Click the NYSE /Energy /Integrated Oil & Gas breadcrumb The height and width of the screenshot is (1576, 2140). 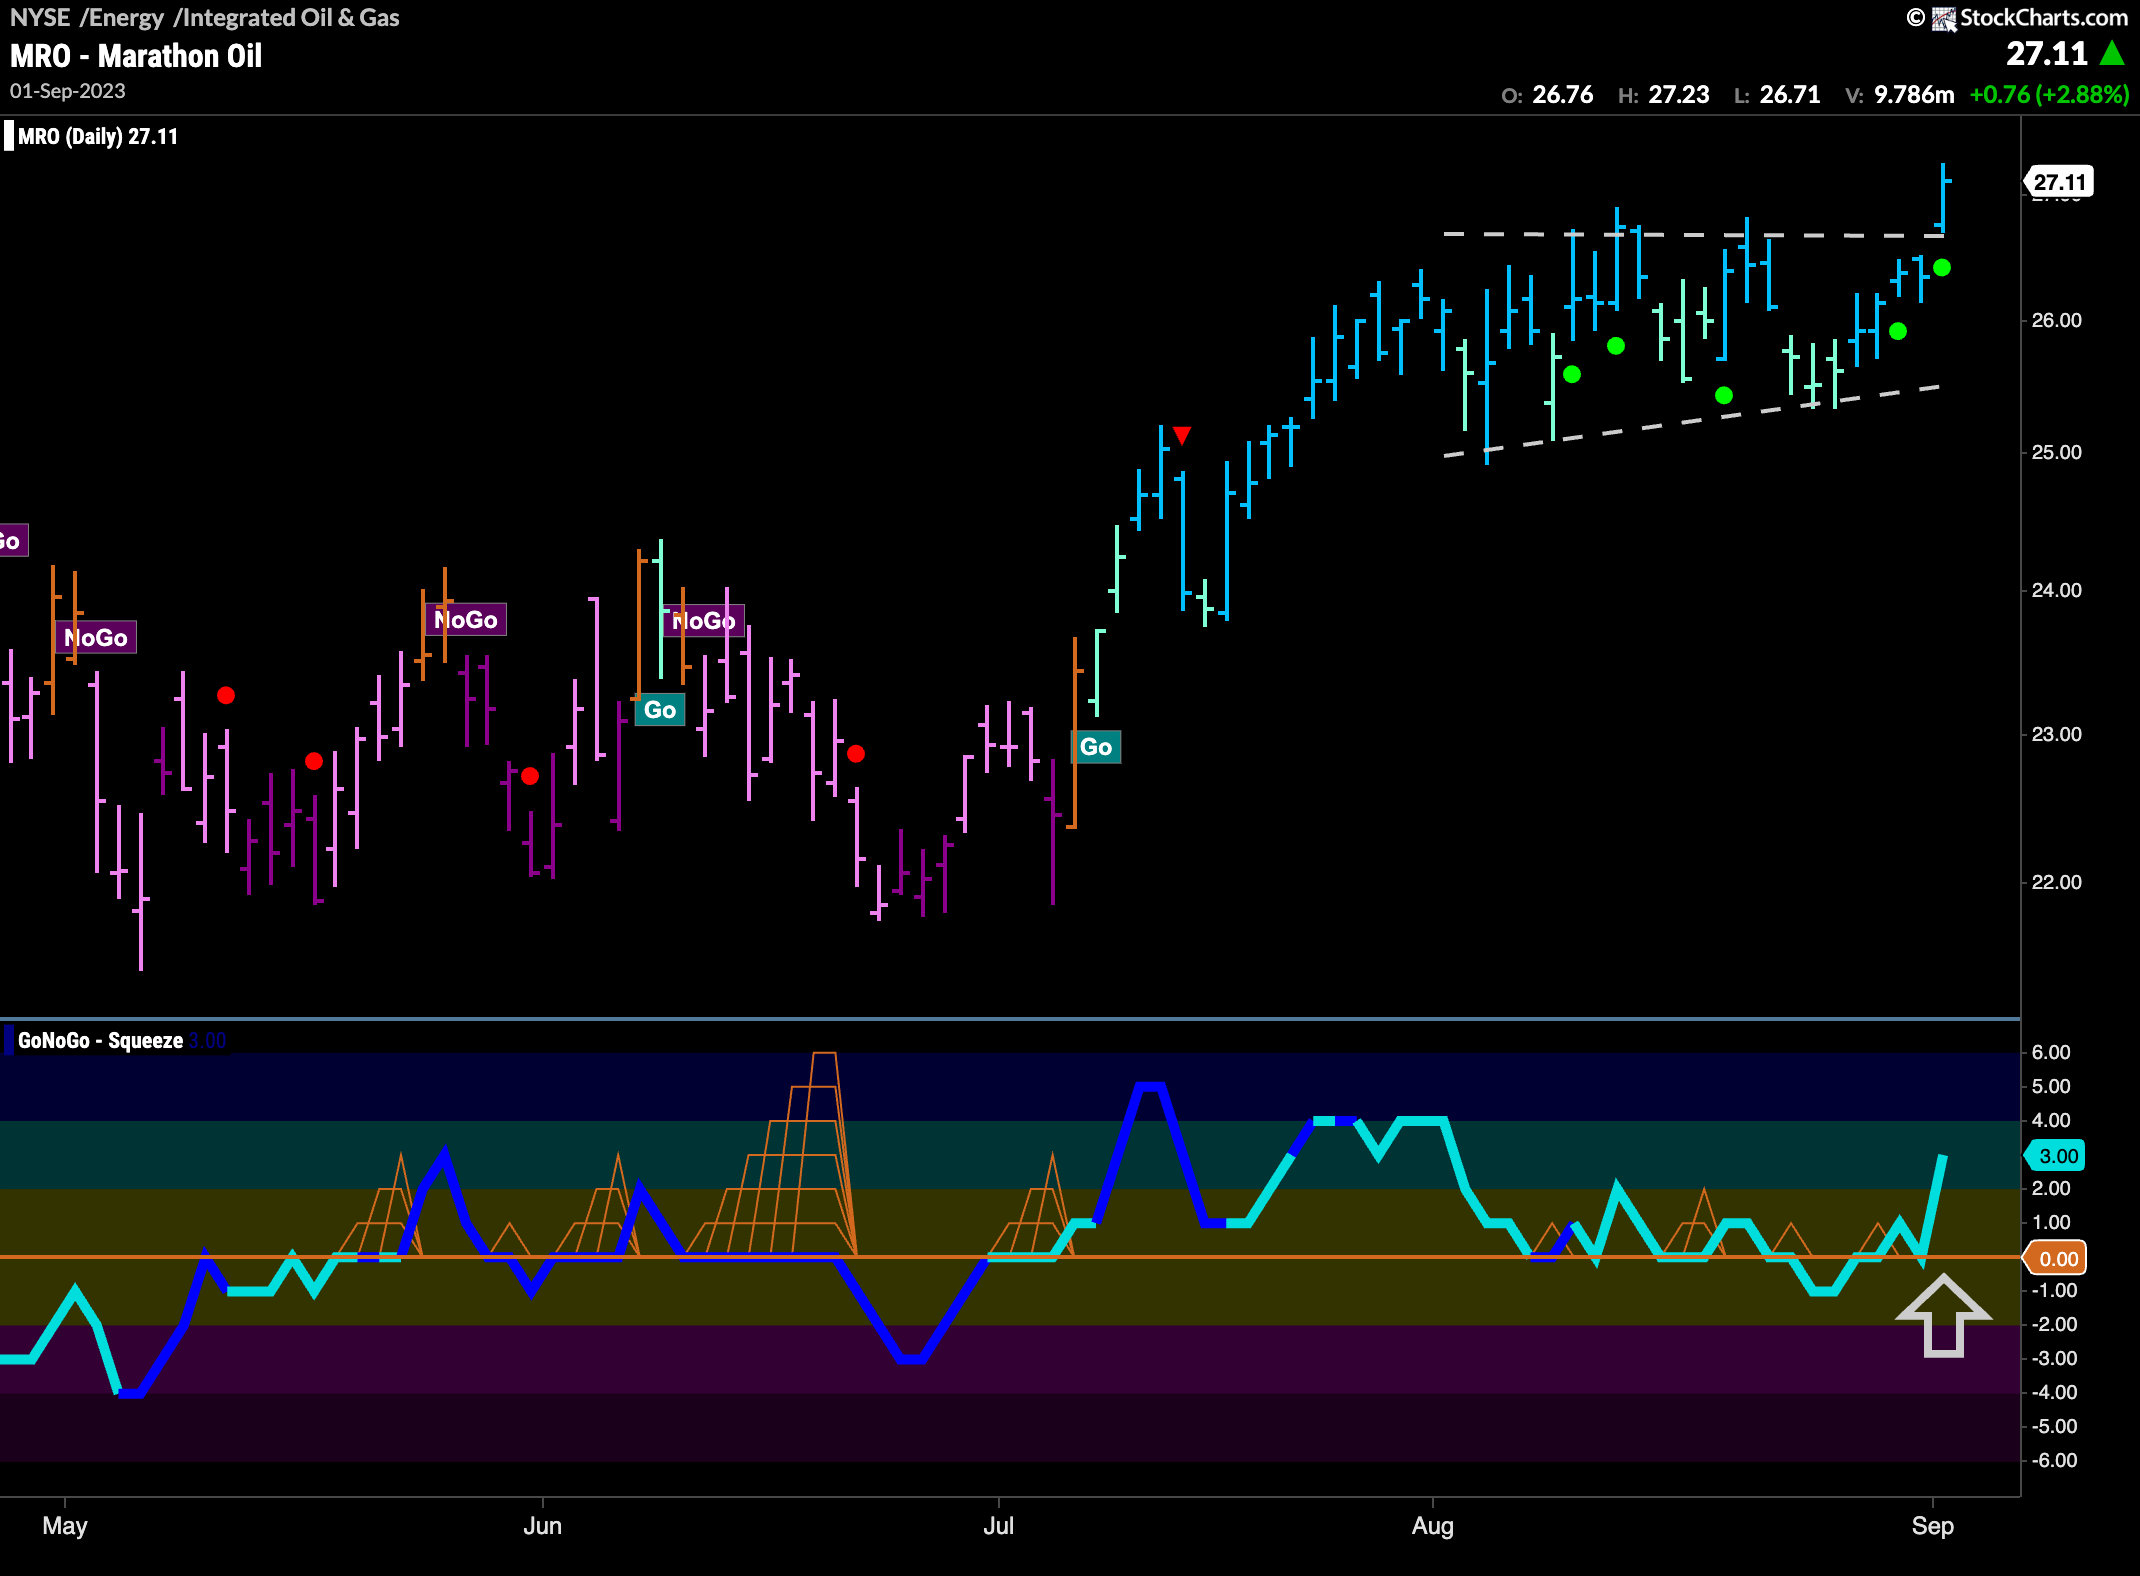pyautogui.click(x=204, y=17)
